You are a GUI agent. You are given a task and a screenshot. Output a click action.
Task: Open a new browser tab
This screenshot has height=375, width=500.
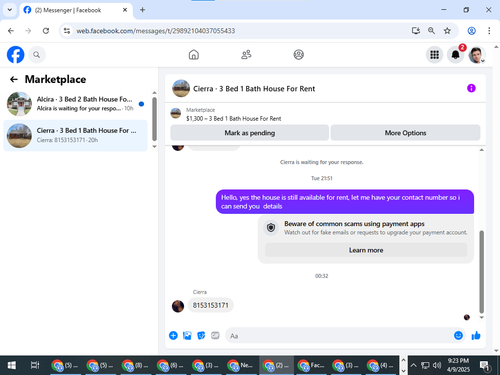point(142,10)
